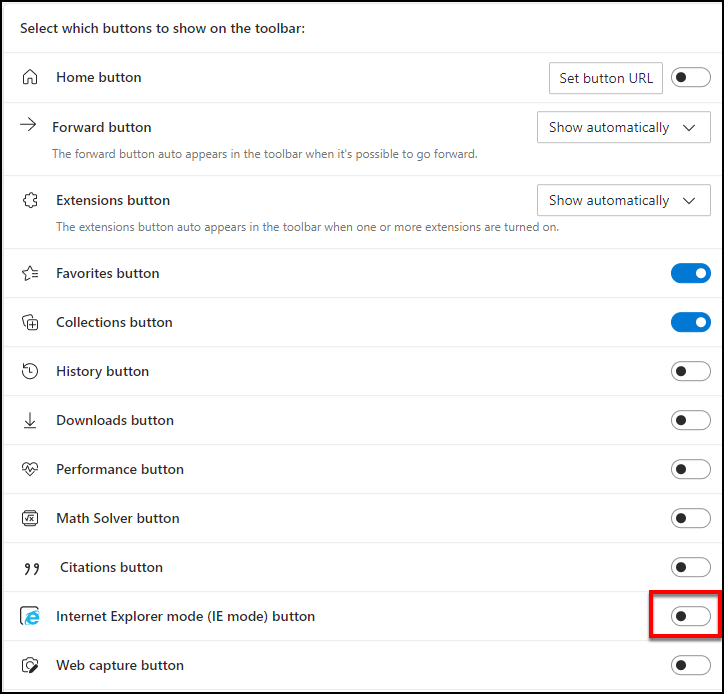
Task: Click the History clock icon
Action: click(x=30, y=371)
